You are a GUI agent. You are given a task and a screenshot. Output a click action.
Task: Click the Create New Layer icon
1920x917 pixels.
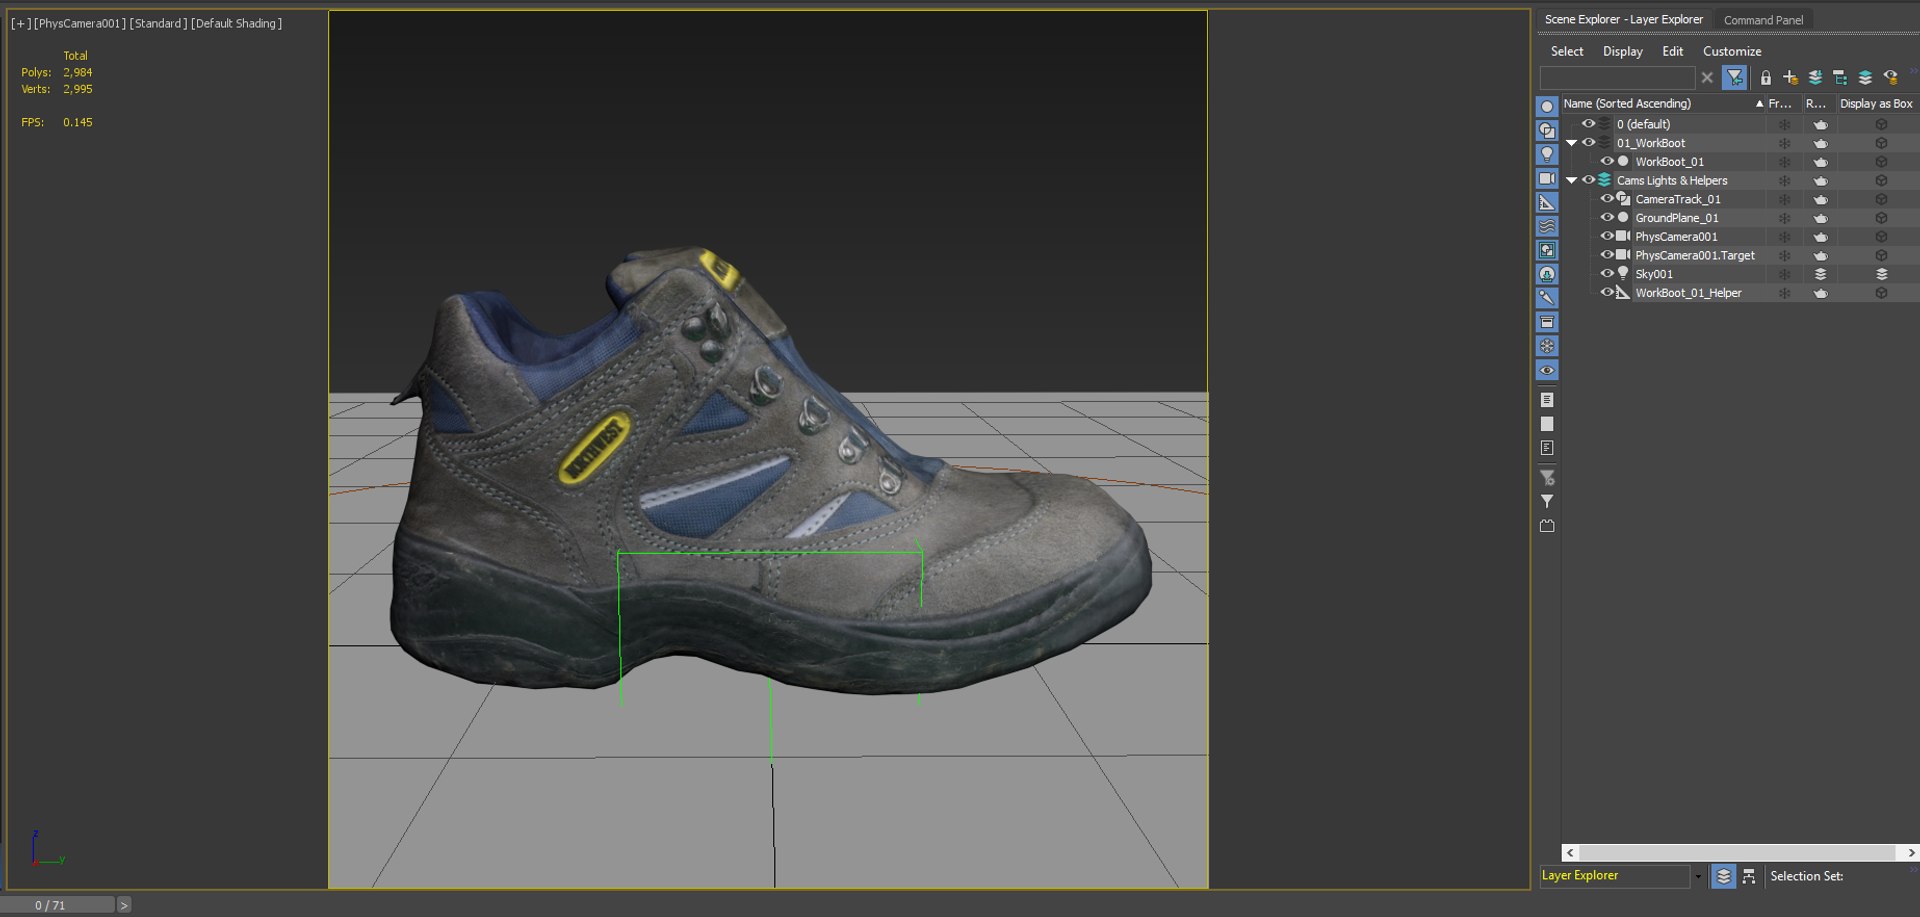1790,77
